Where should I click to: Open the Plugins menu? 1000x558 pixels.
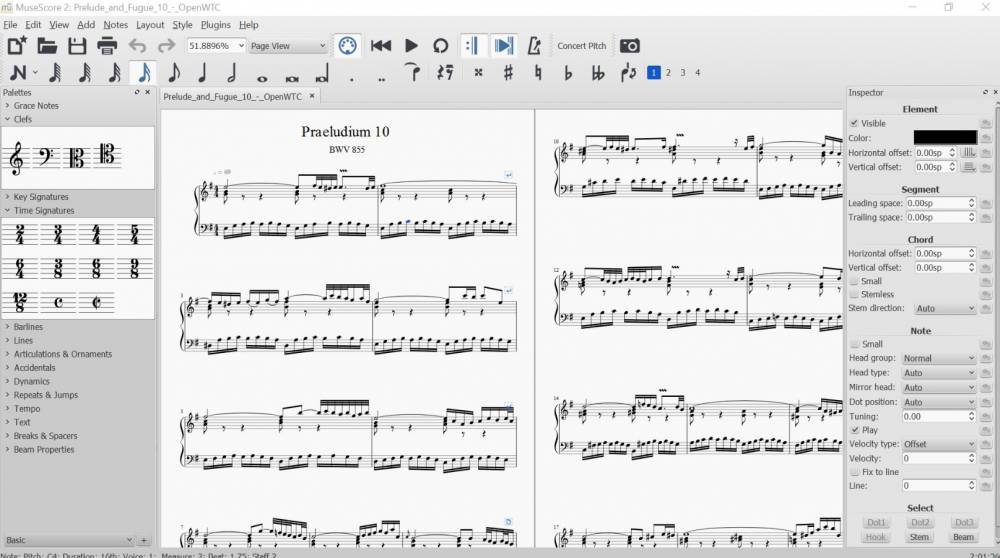coord(216,25)
